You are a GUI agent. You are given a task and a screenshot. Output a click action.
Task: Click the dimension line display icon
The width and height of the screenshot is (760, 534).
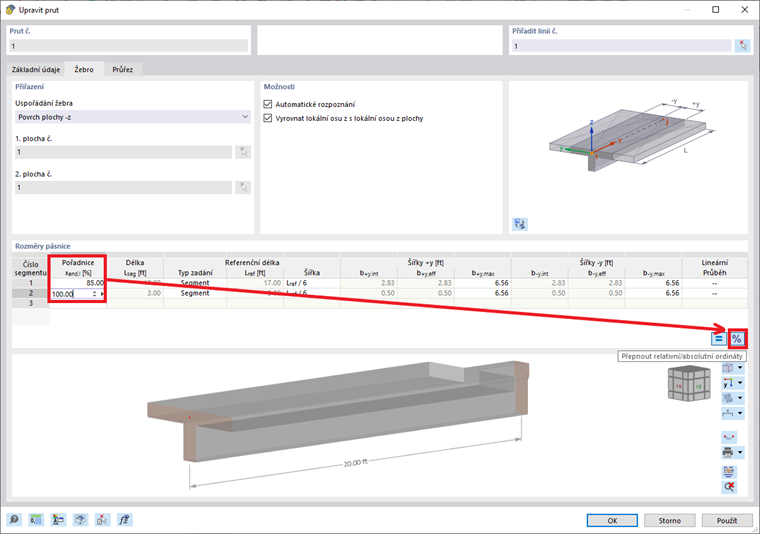click(x=728, y=413)
